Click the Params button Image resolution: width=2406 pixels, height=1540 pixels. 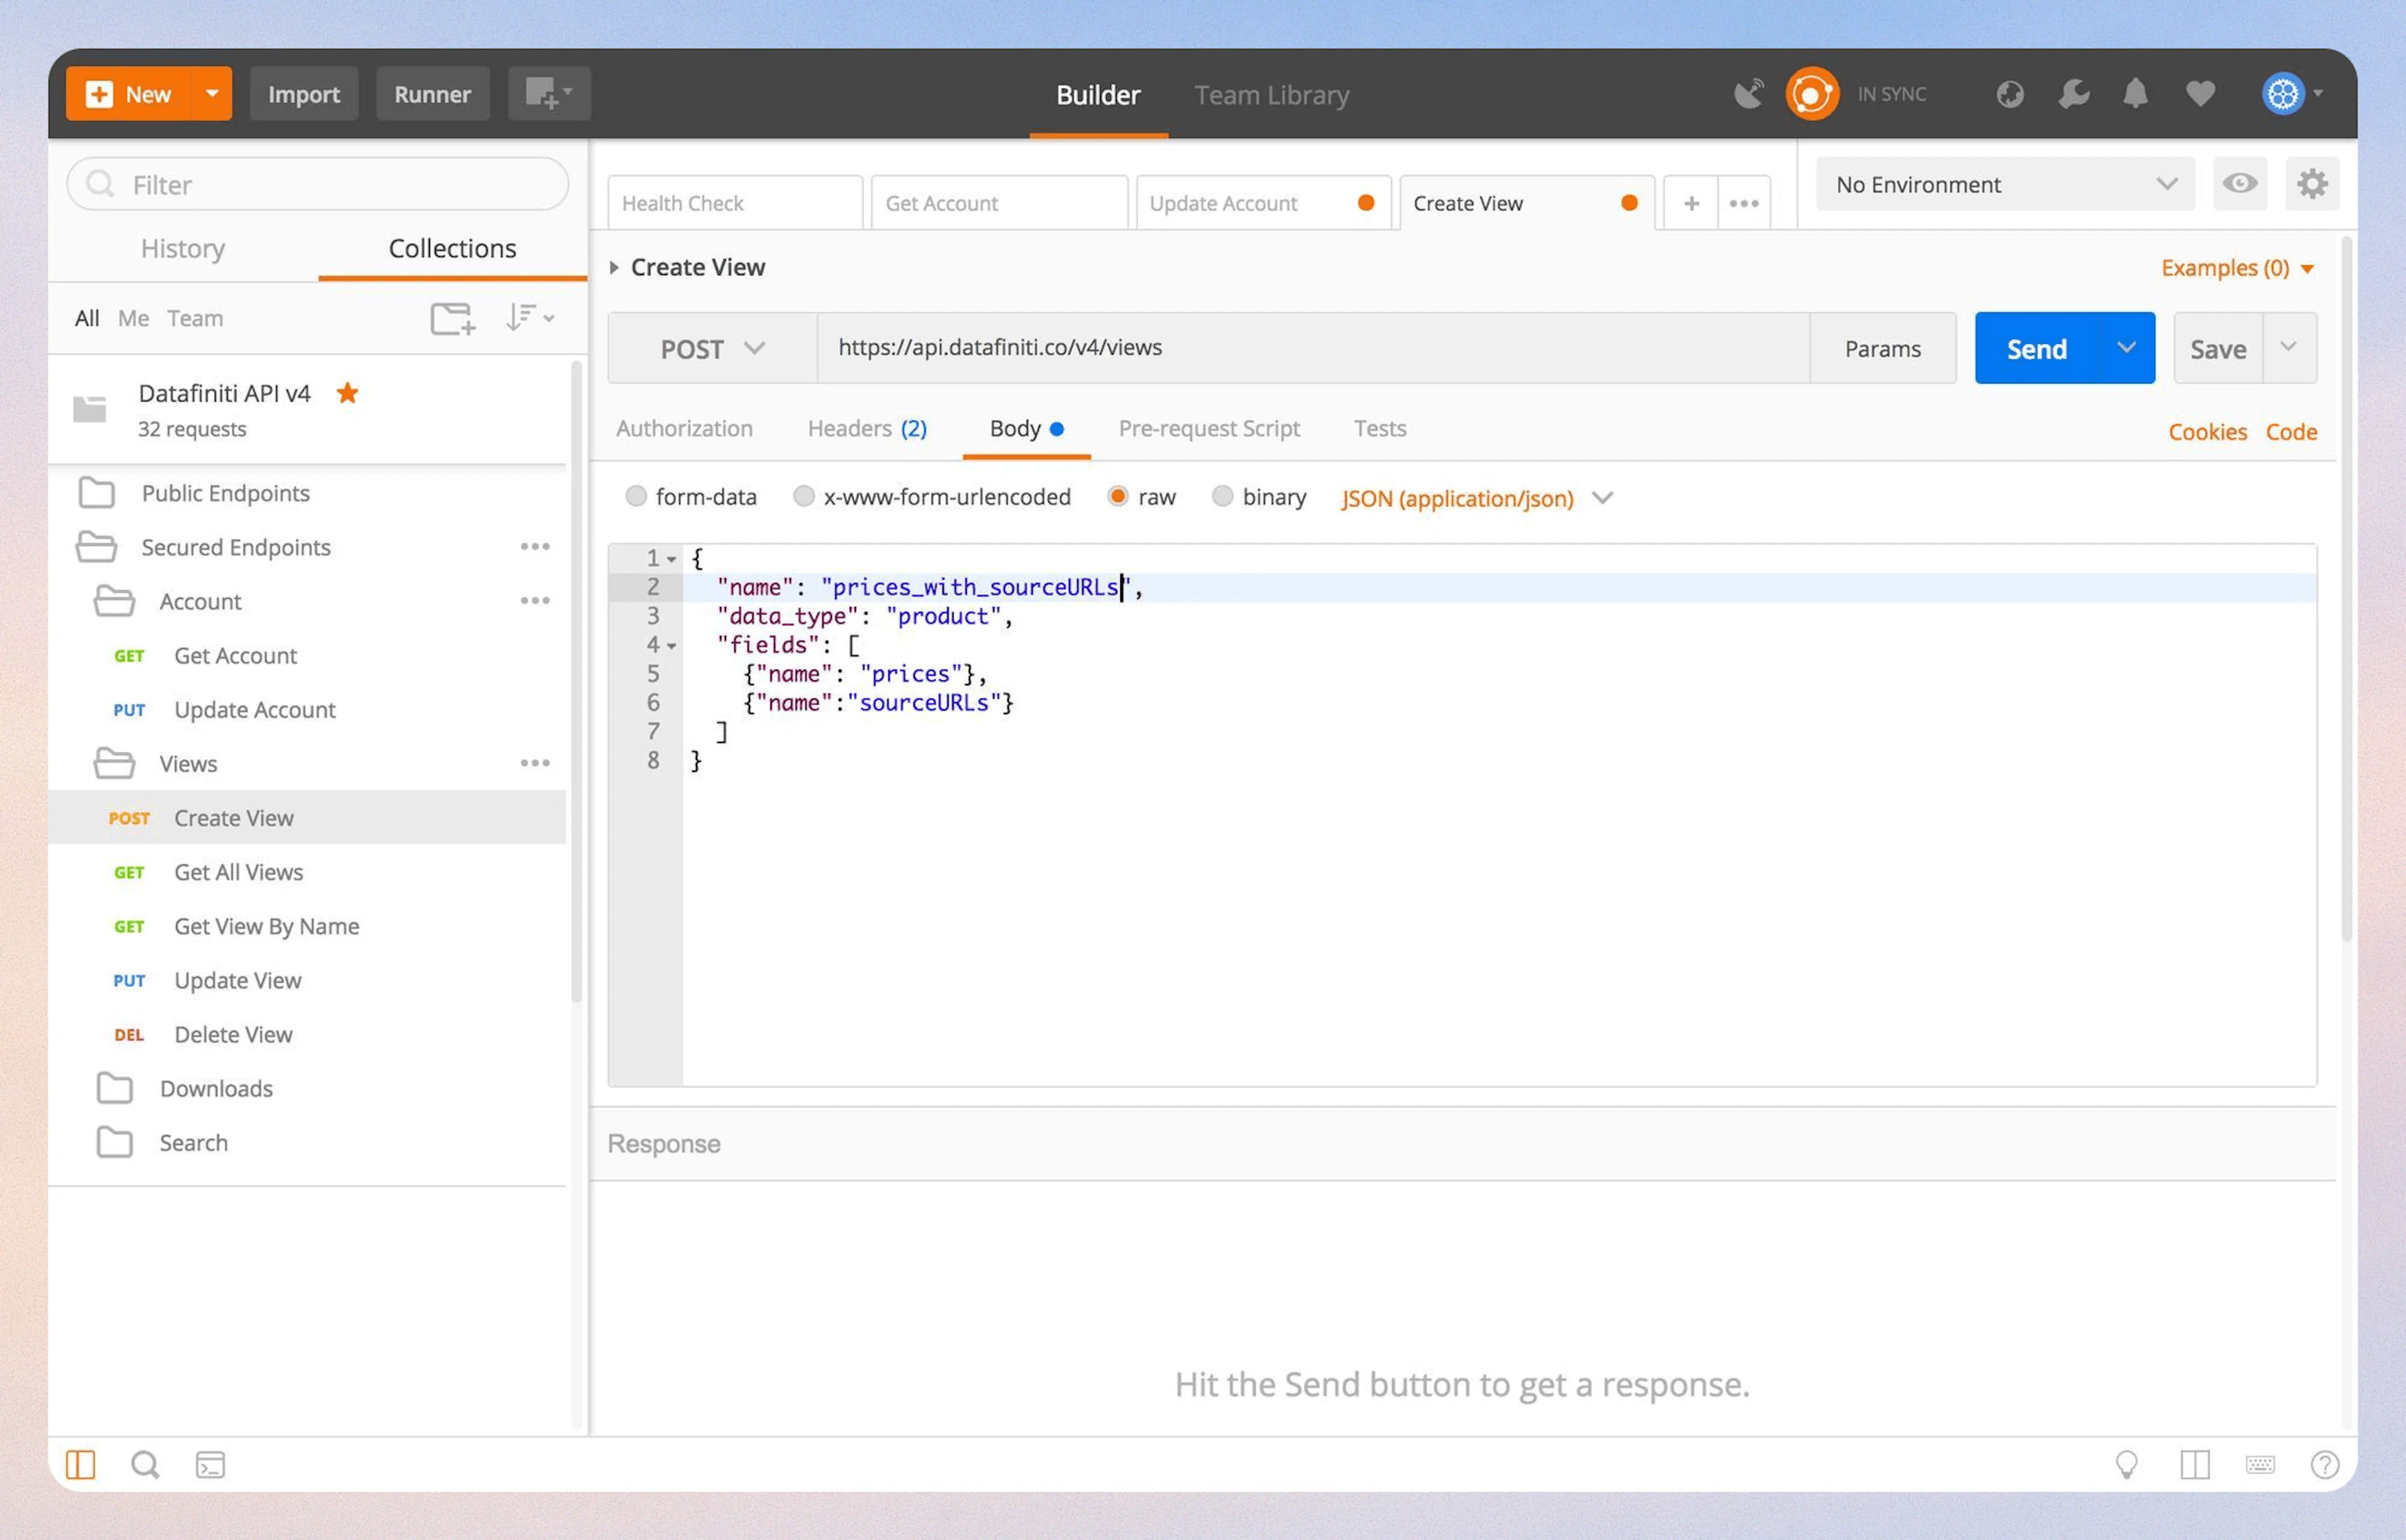click(1883, 348)
